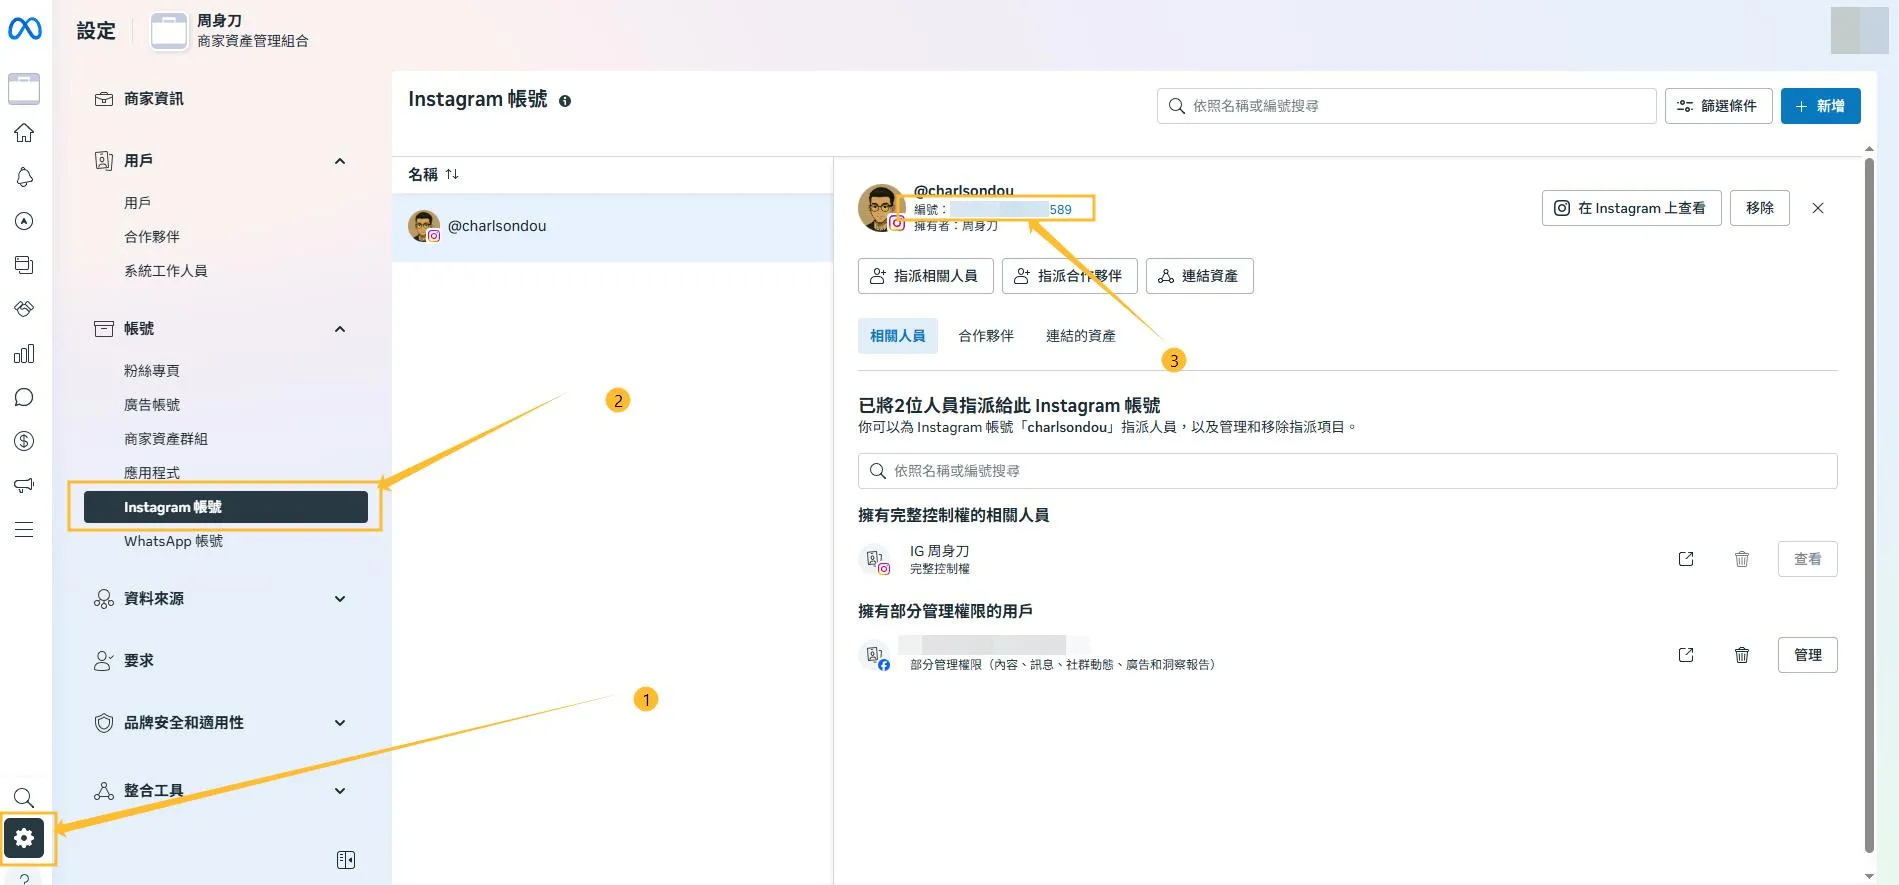
Task: Click the right panel vertical scrollbar
Action: (x=1869, y=500)
